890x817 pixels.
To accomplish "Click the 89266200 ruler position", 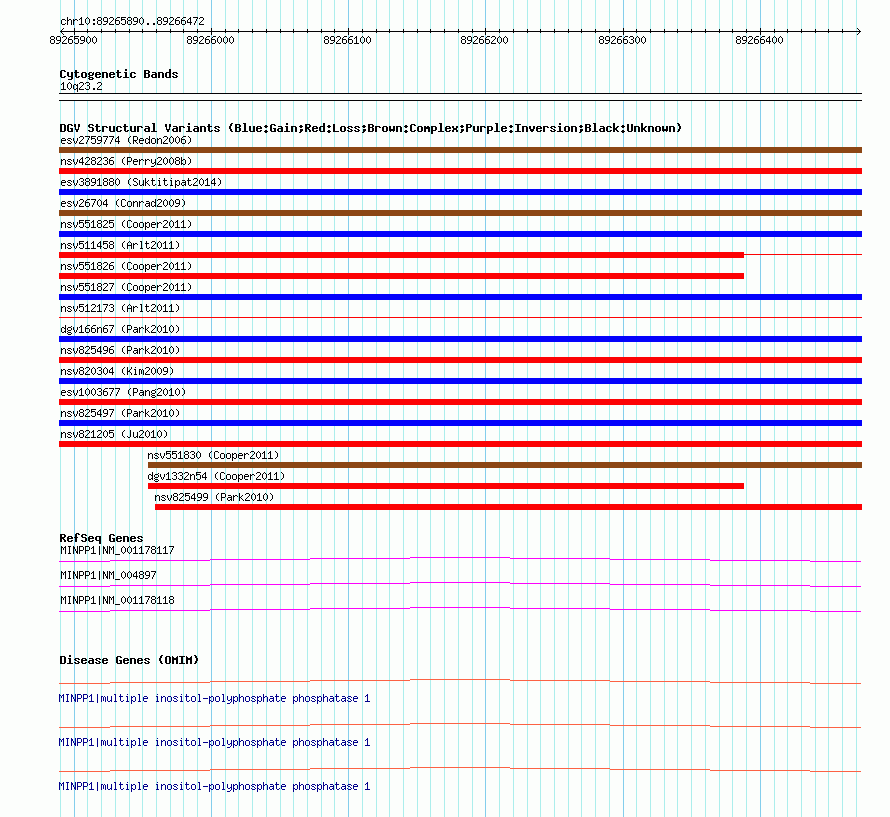I will pyautogui.click(x=485, y=40).
